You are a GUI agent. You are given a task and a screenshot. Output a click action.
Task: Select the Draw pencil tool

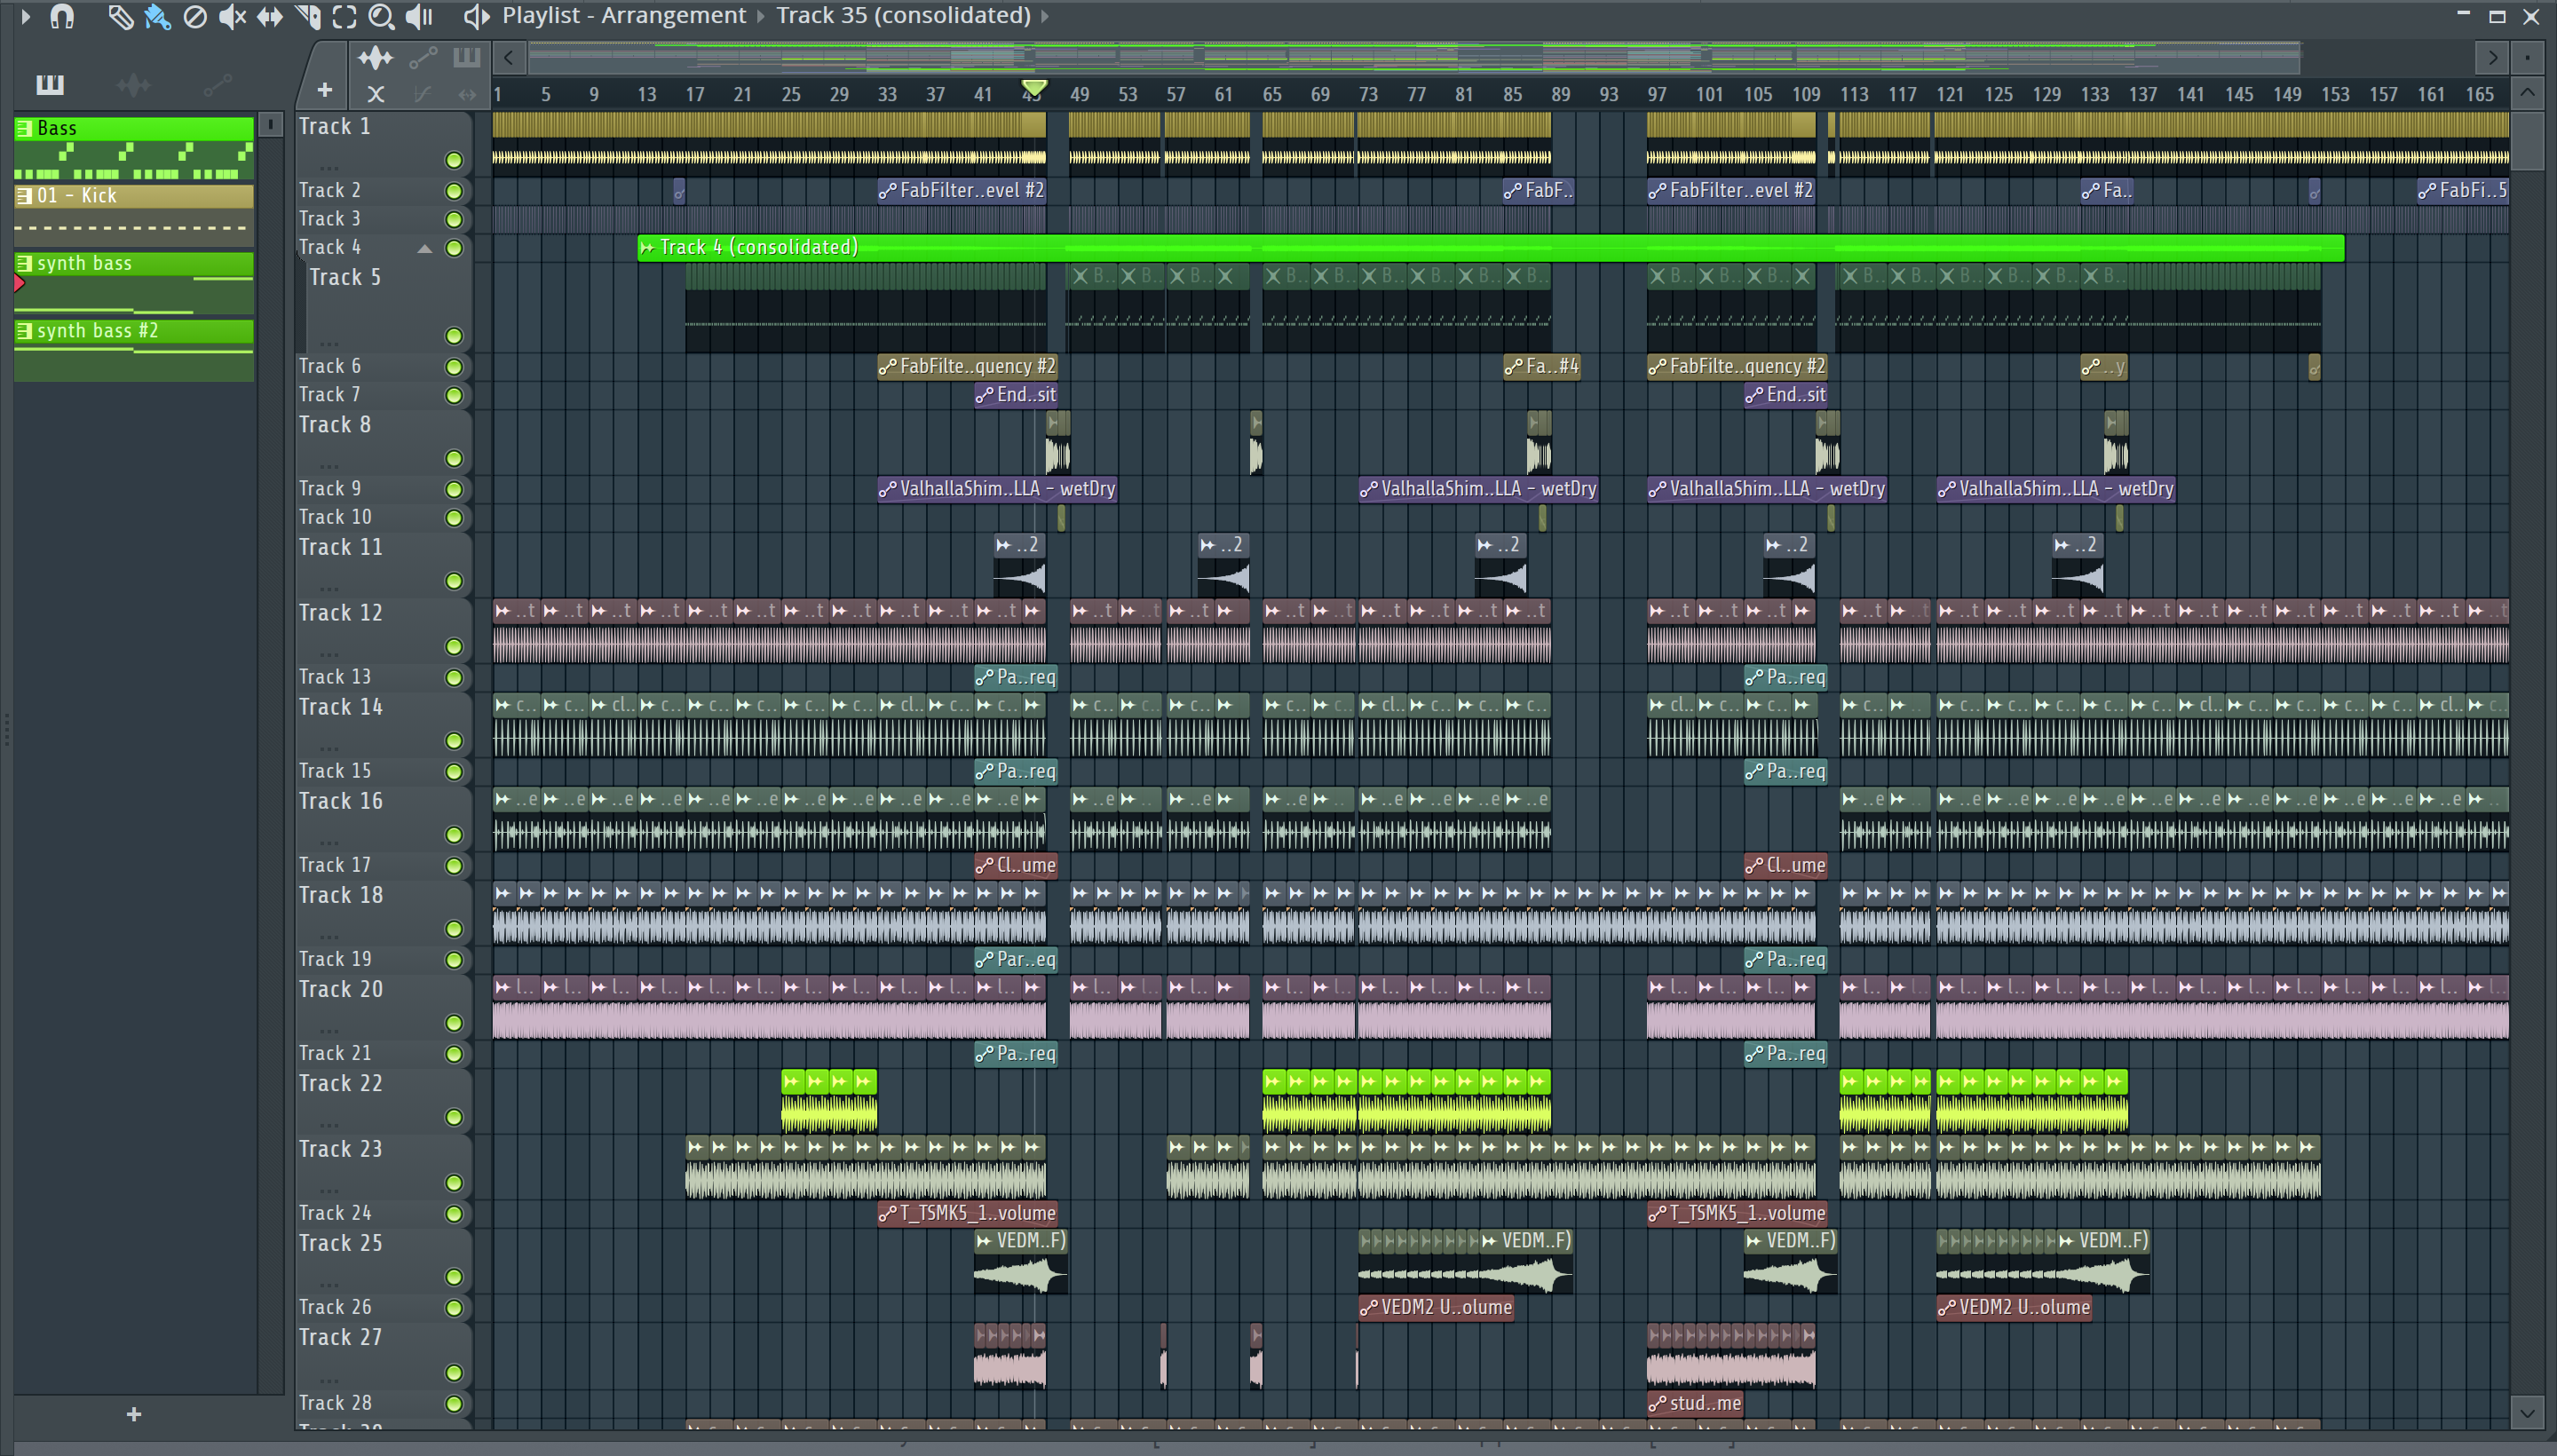(120, 16)
